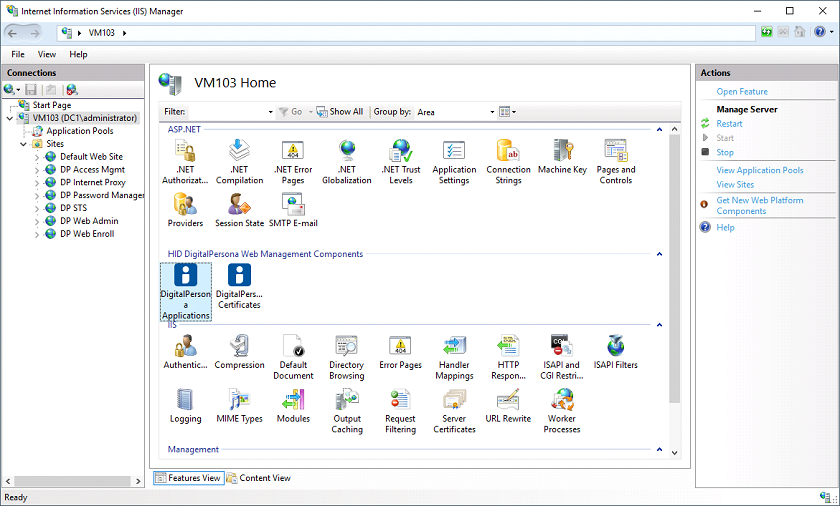Viewport: 840px width, 519px height.
Task: Expand the Default Web Site node
Action: tap(38, 157)
